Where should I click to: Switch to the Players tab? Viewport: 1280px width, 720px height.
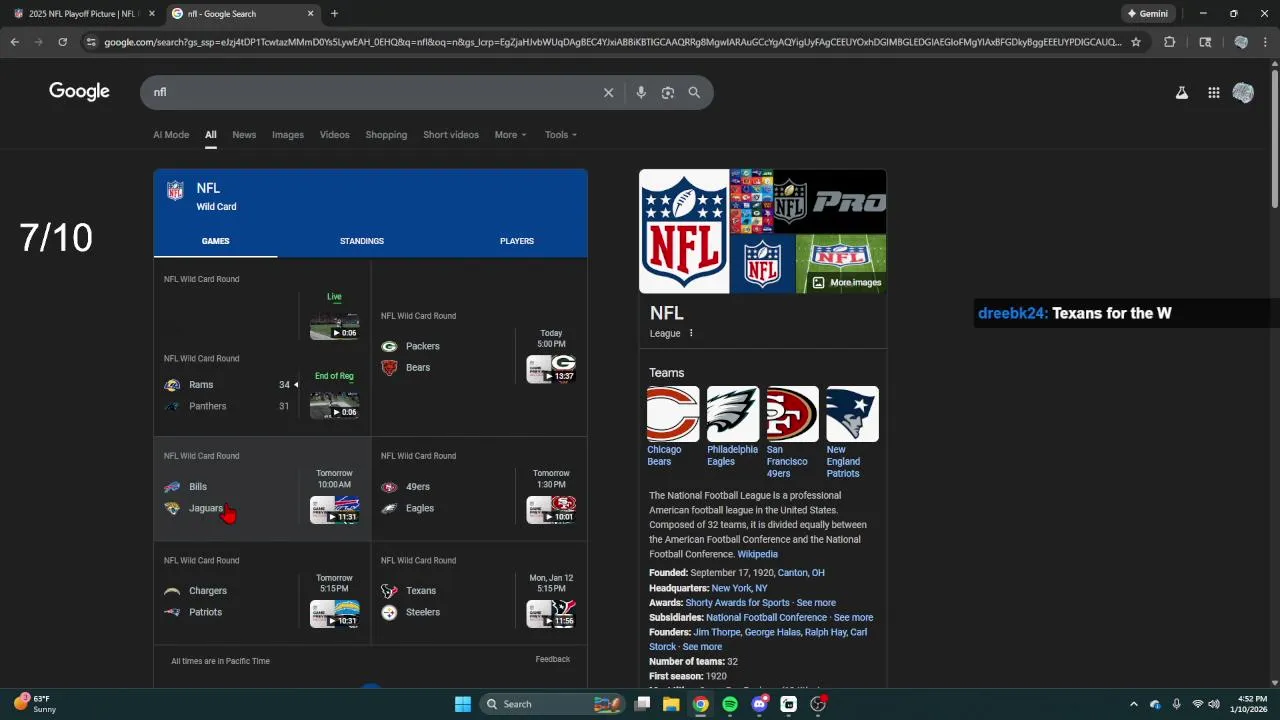tap(517, 241)
